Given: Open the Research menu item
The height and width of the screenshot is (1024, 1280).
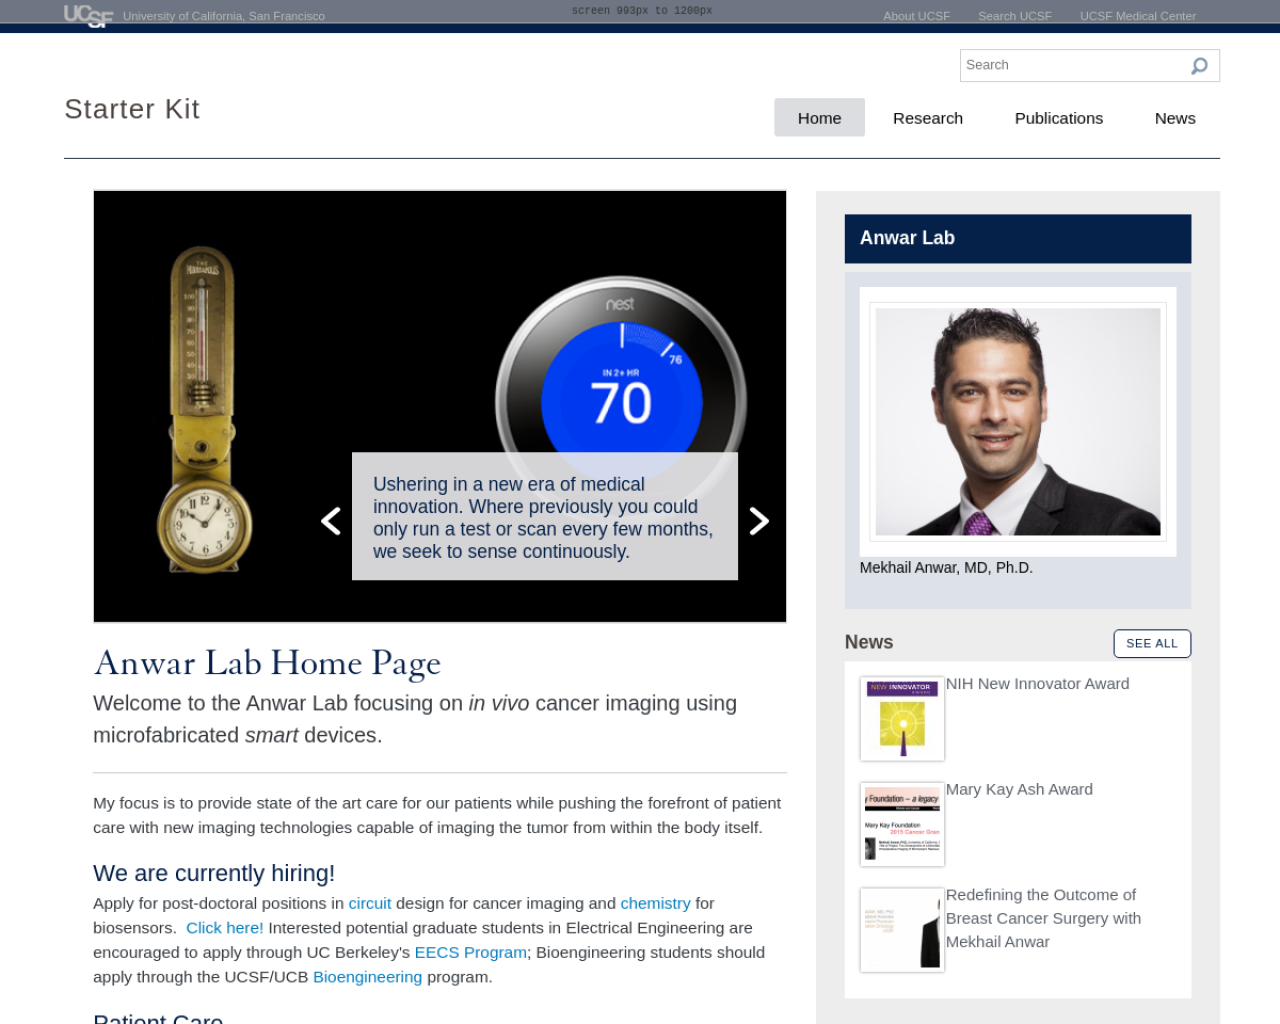Looking at the screenshot, I should (928, 118).
